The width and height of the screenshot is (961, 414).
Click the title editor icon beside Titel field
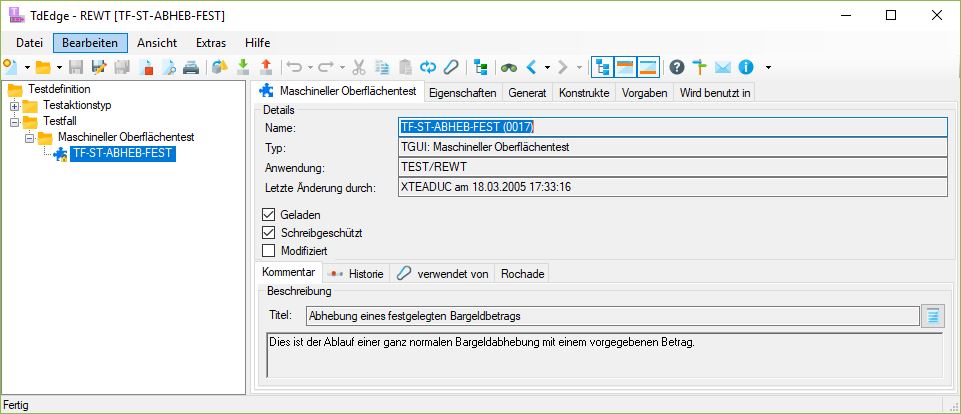tap(932, 316)
